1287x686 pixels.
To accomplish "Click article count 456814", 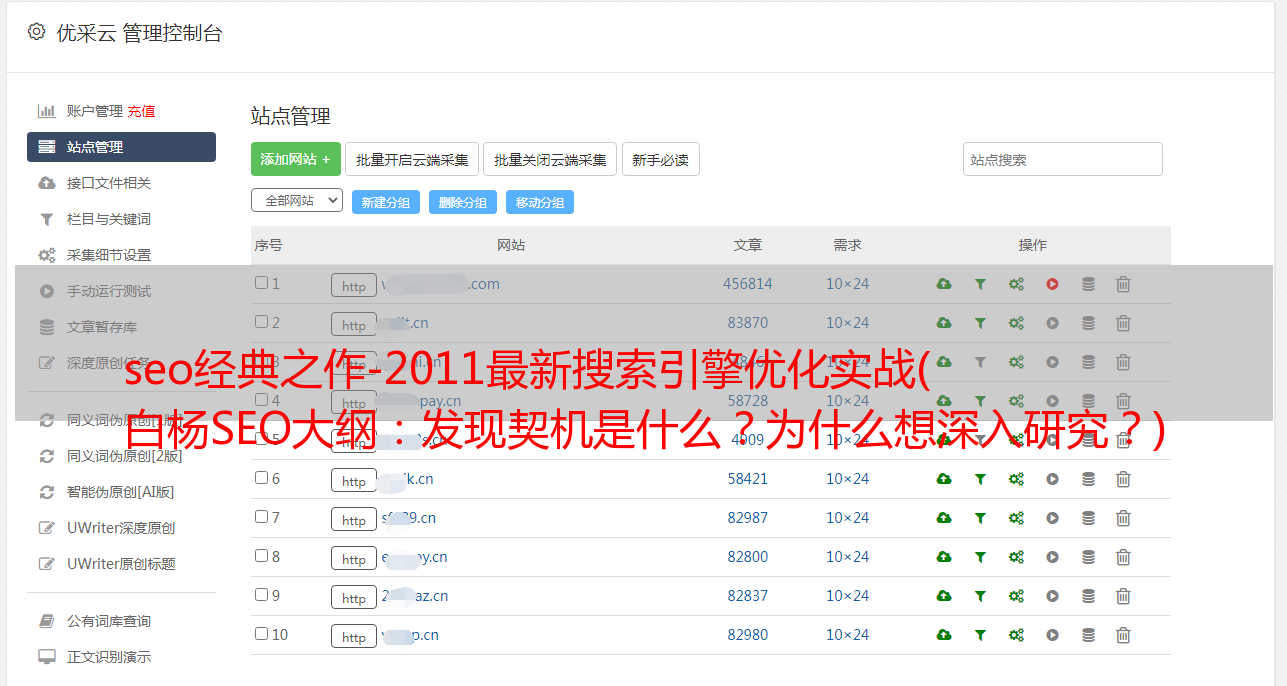I will (x=748, y=284).
